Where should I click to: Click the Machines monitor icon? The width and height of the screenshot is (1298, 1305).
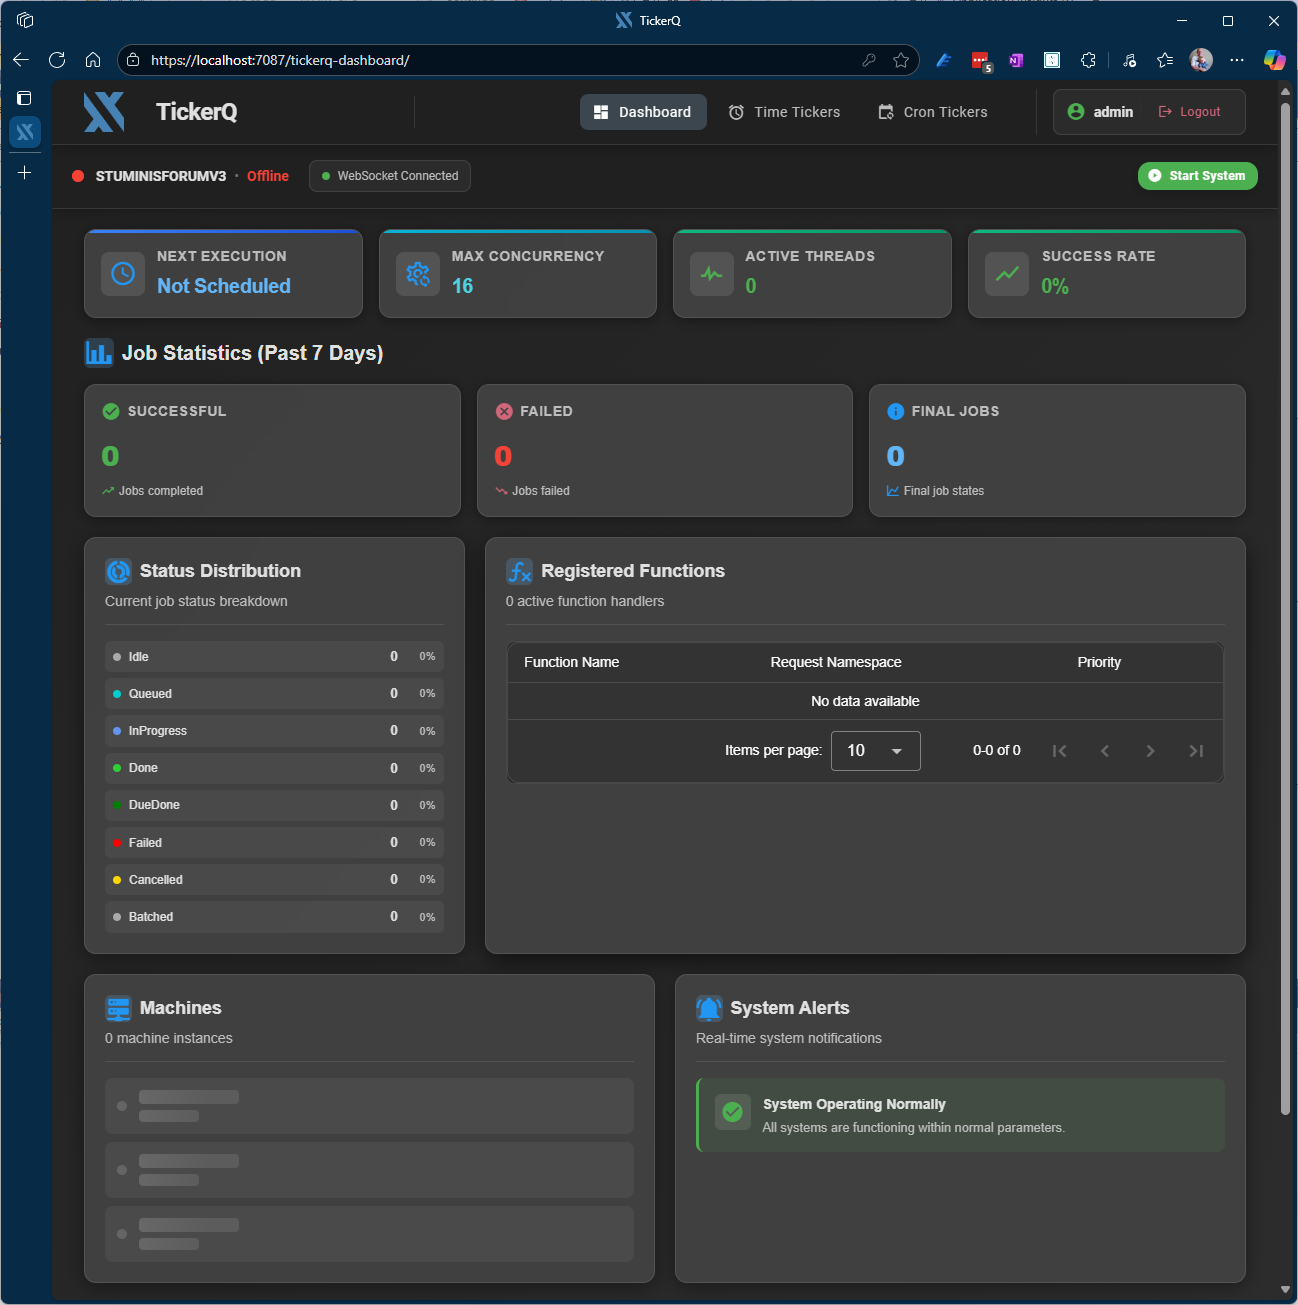(x=118, y=1008)
